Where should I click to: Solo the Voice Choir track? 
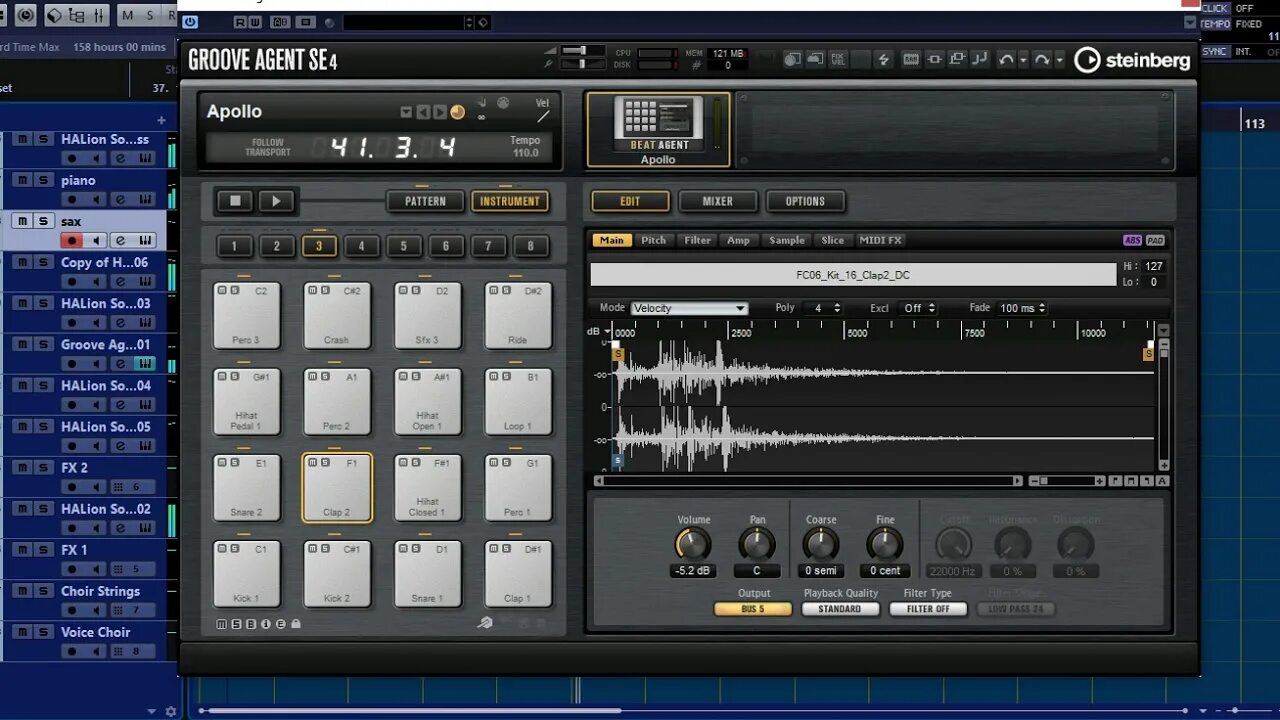tap(43, 632)
